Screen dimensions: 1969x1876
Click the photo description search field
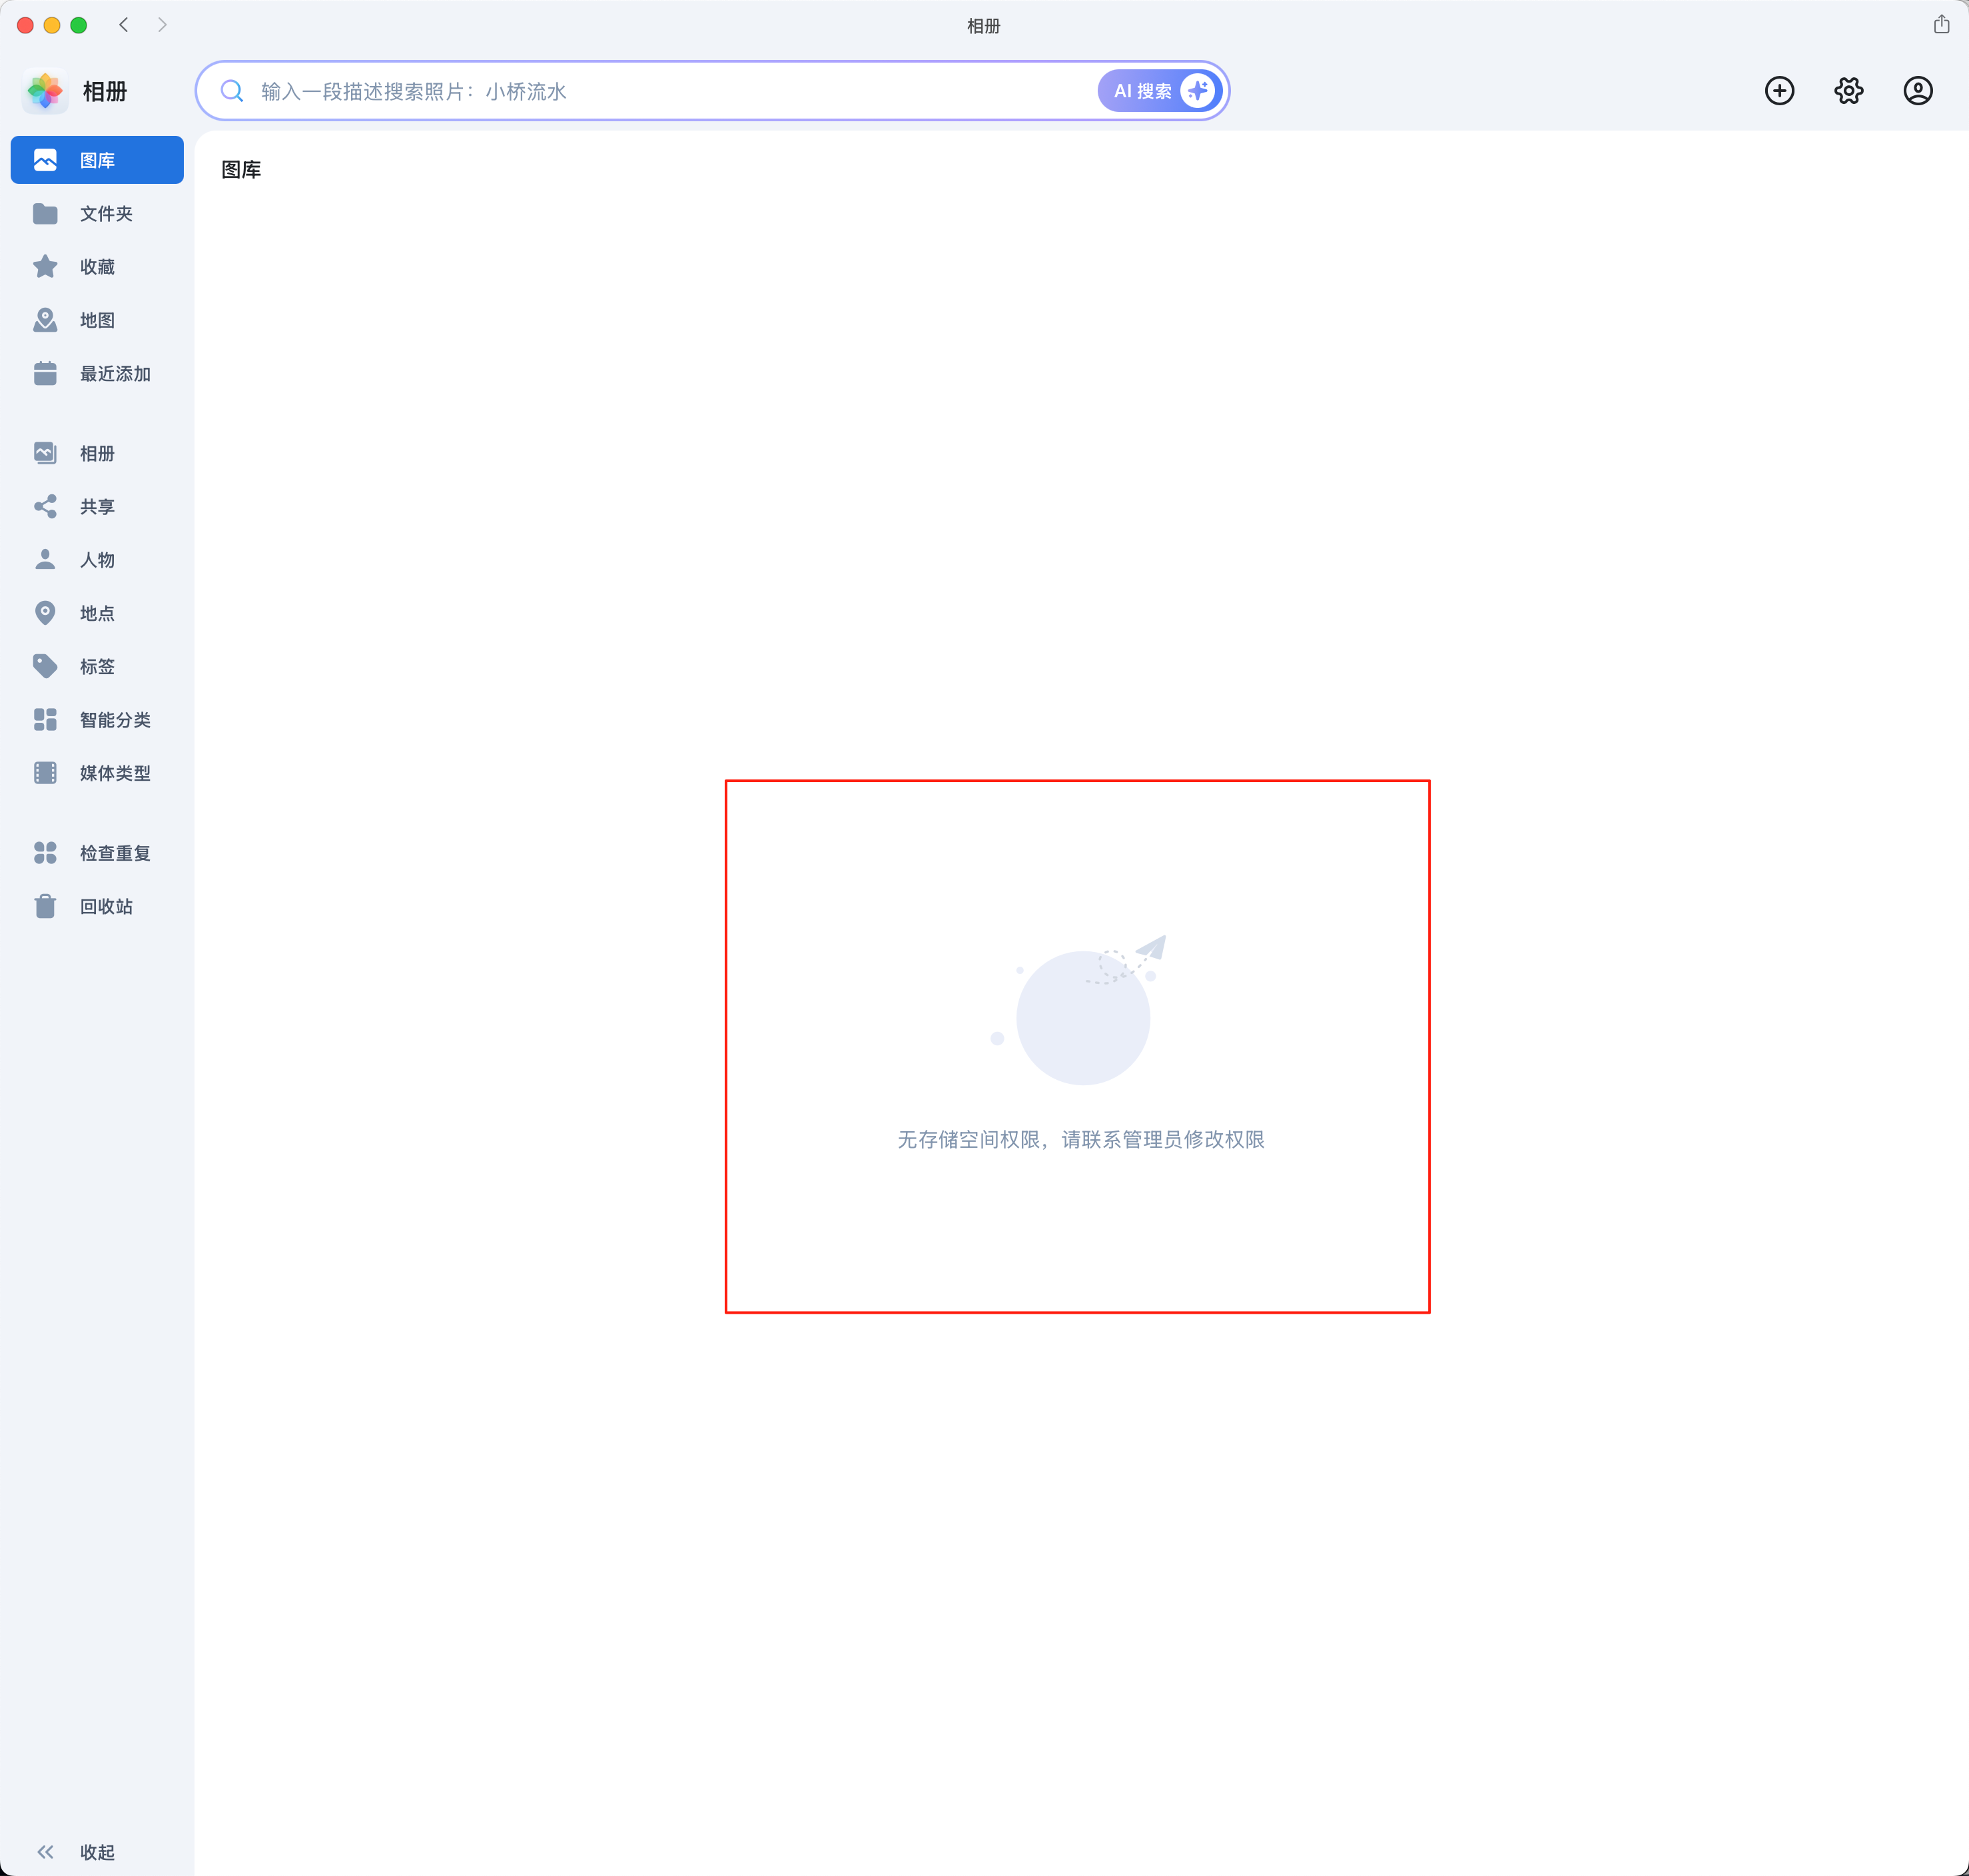[x=660, y=91]
